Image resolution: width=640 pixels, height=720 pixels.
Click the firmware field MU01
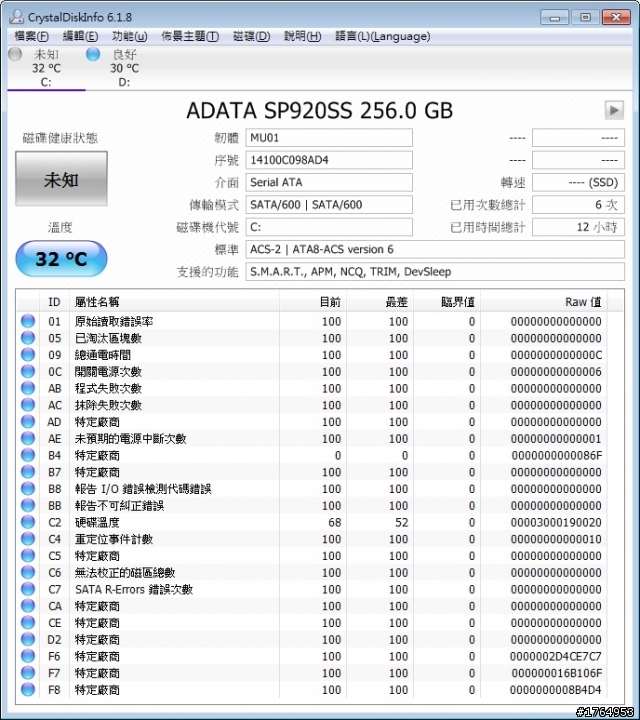(329, 138)
